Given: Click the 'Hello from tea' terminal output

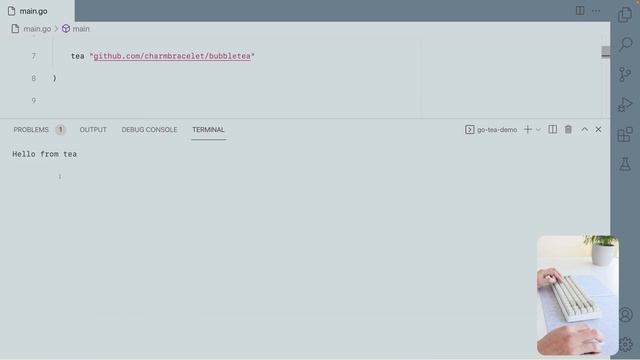Looking at the screenshot, I should point(44,154).
